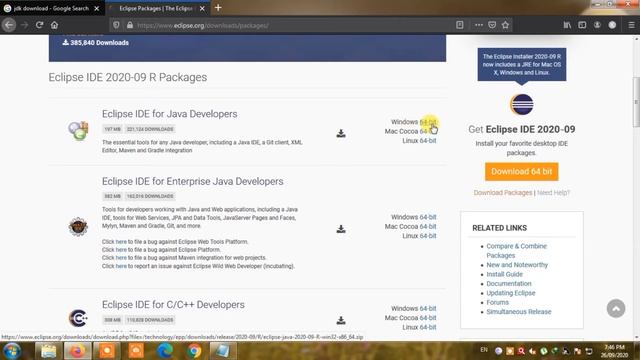Toggle reader view icon in address bar

[460, 25]
